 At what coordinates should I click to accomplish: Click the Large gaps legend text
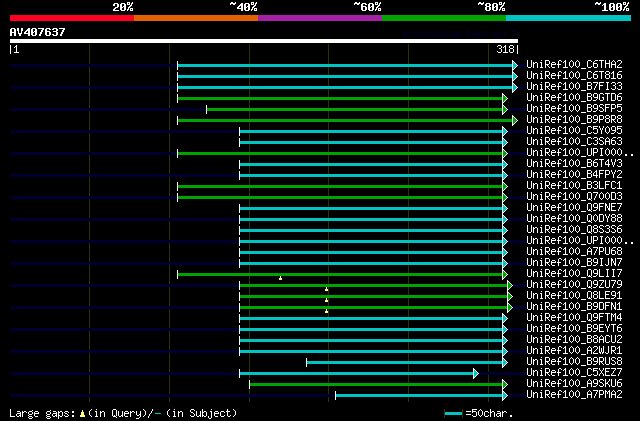pyautogui.click(x=42, y=414)
